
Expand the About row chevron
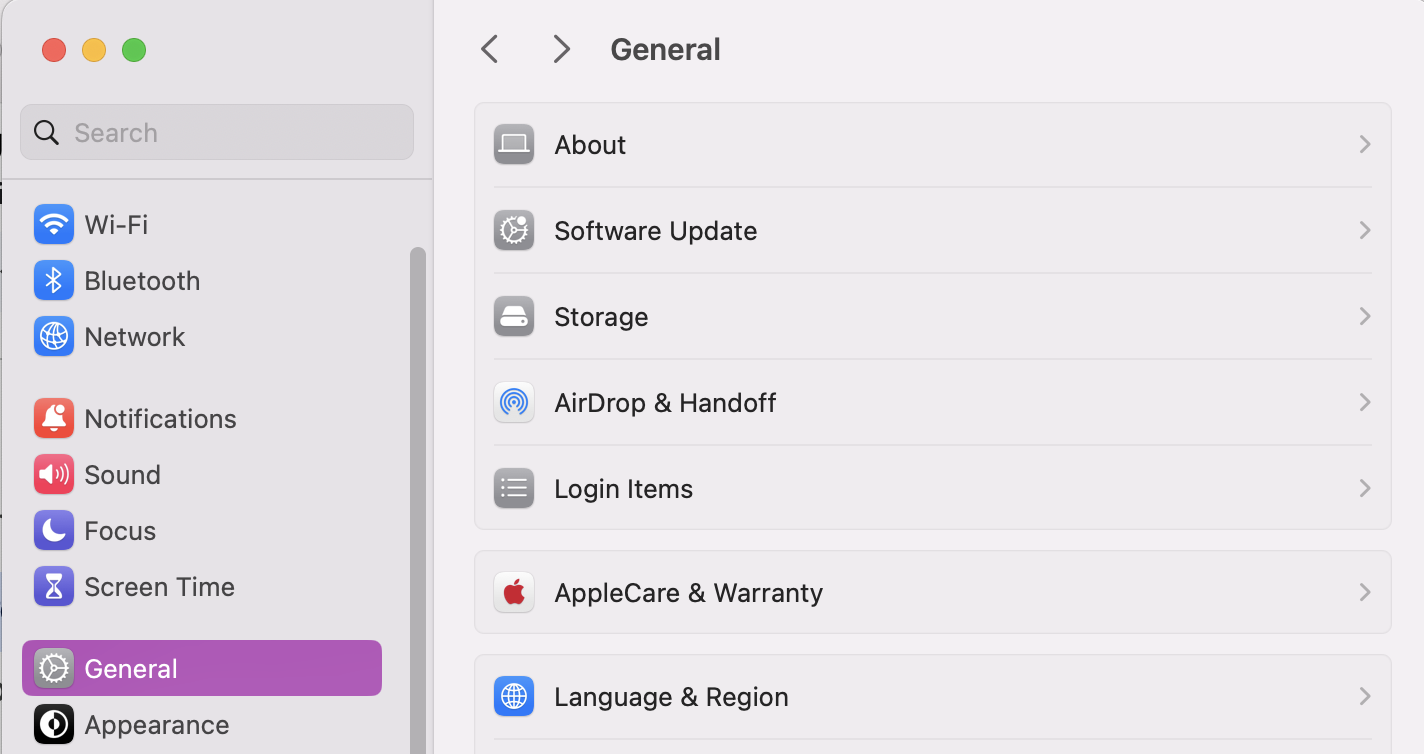(x=1364, y=144)
